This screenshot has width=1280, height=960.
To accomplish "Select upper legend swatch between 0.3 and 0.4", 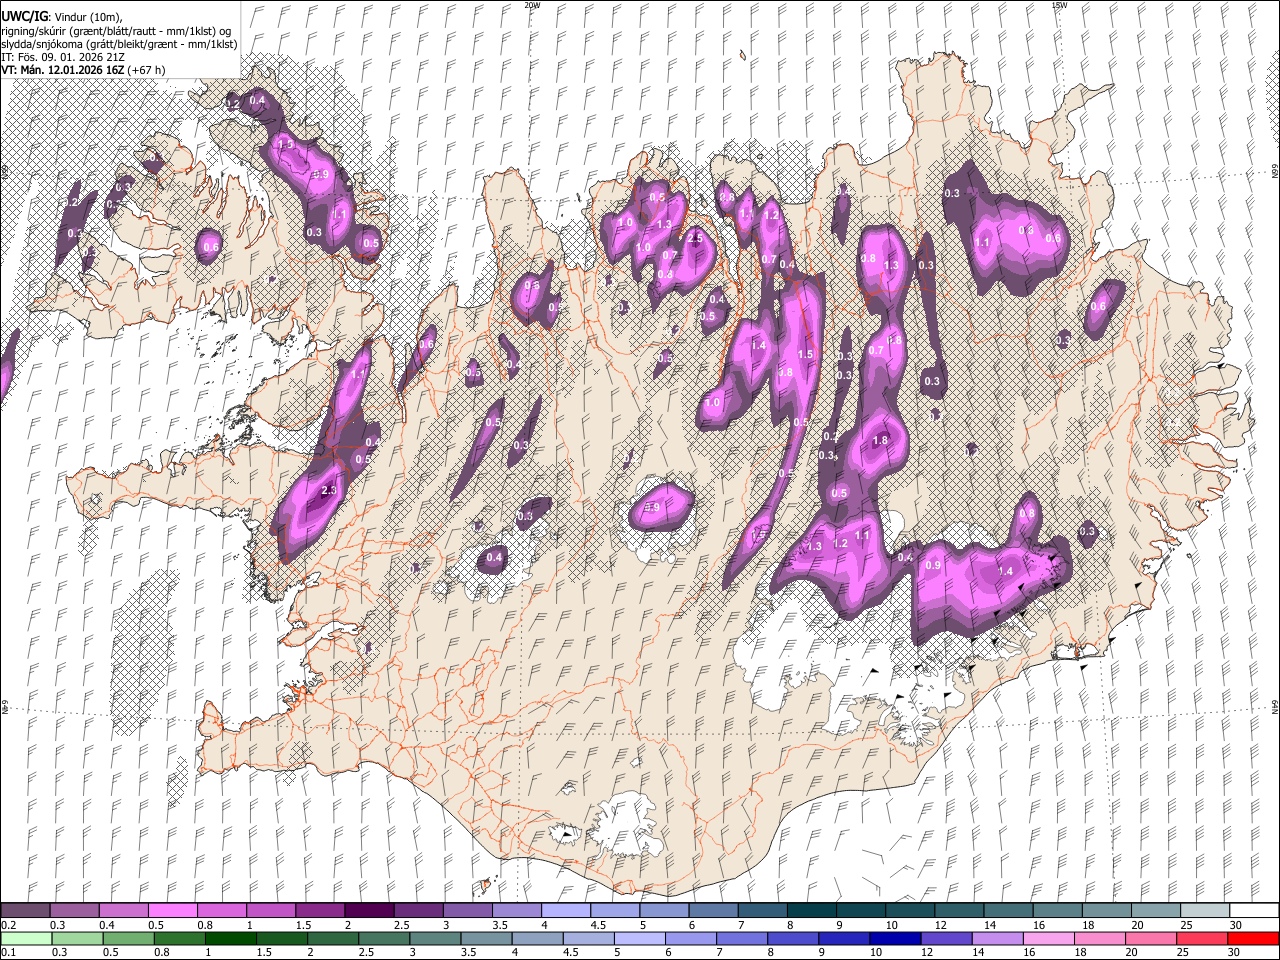I will (75, 911).
